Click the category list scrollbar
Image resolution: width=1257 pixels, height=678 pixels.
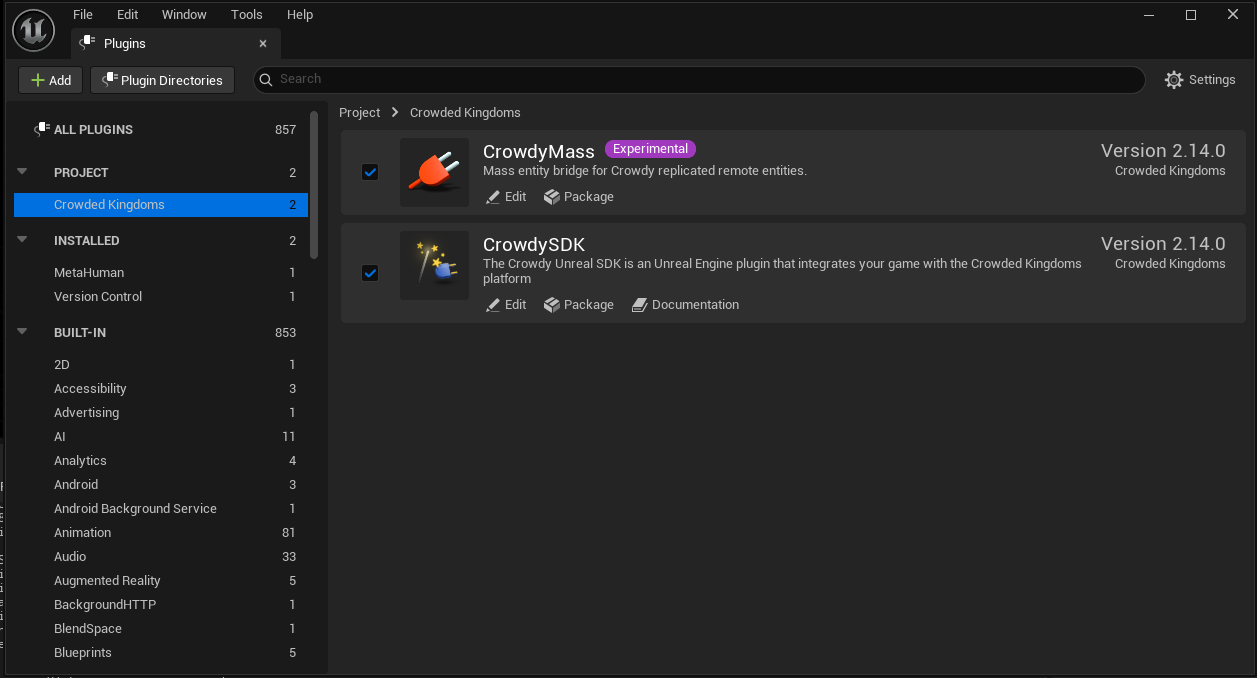click(314, 185)
